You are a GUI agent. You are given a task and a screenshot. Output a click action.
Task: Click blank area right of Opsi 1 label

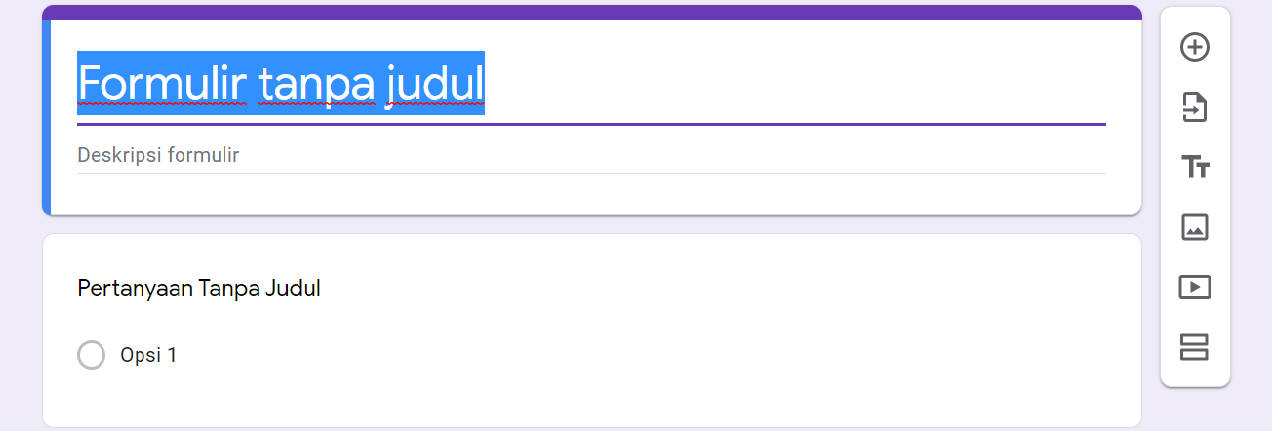pos(600,355)
